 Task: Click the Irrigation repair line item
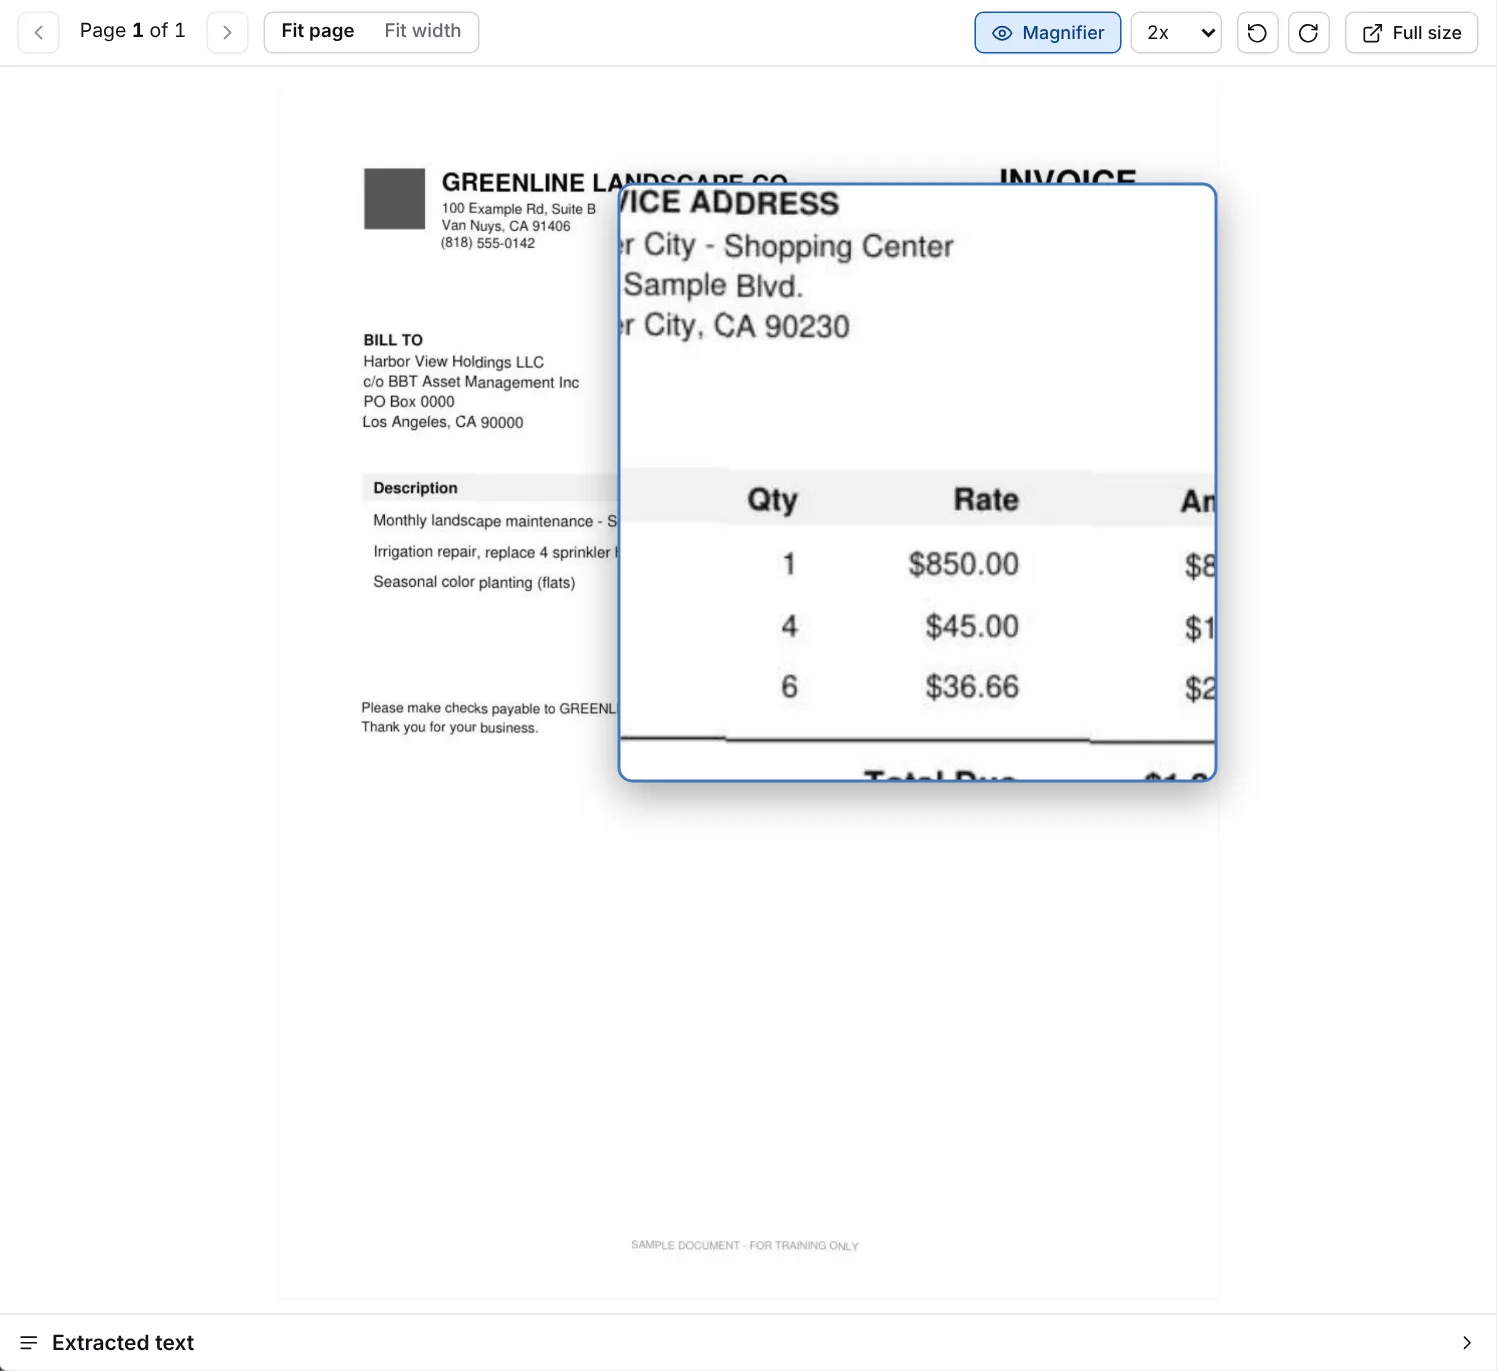pyautogui.click(x=495, y=552)
